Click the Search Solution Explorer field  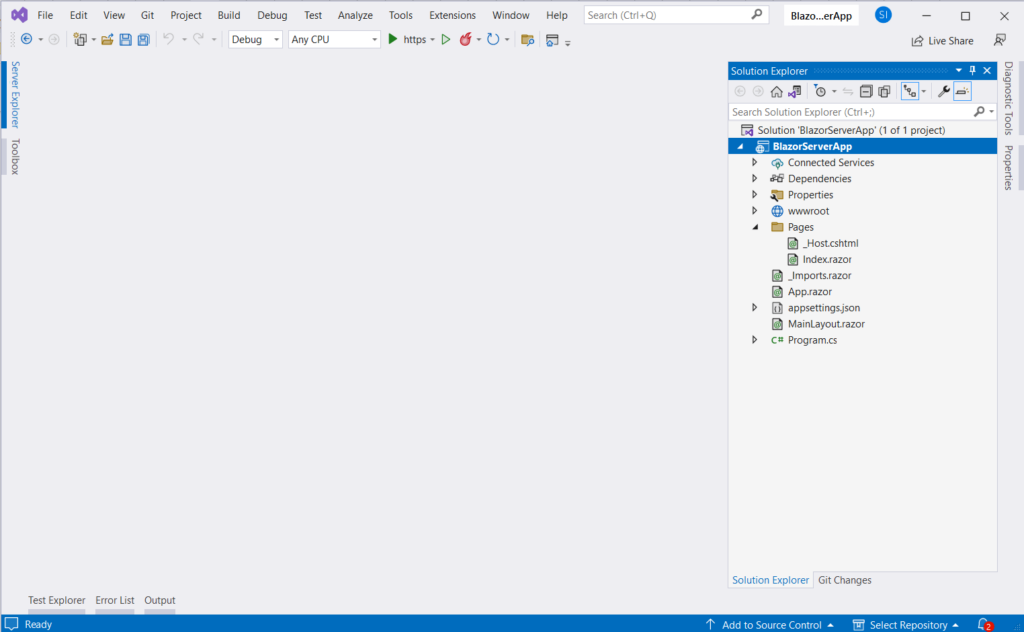pyautogui.click(x=850, y=112)
